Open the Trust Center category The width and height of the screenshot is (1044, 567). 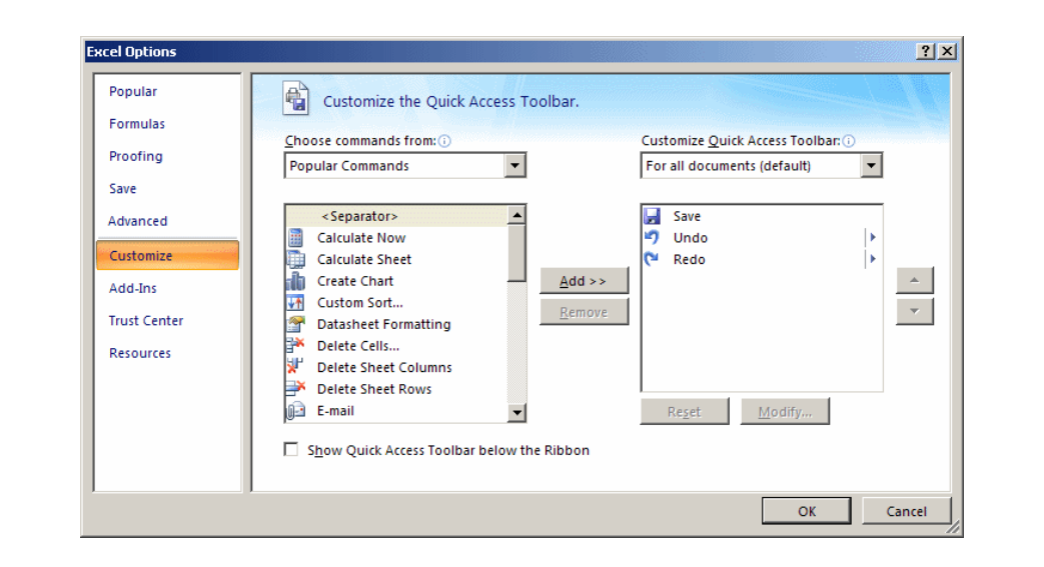(146, 321)
